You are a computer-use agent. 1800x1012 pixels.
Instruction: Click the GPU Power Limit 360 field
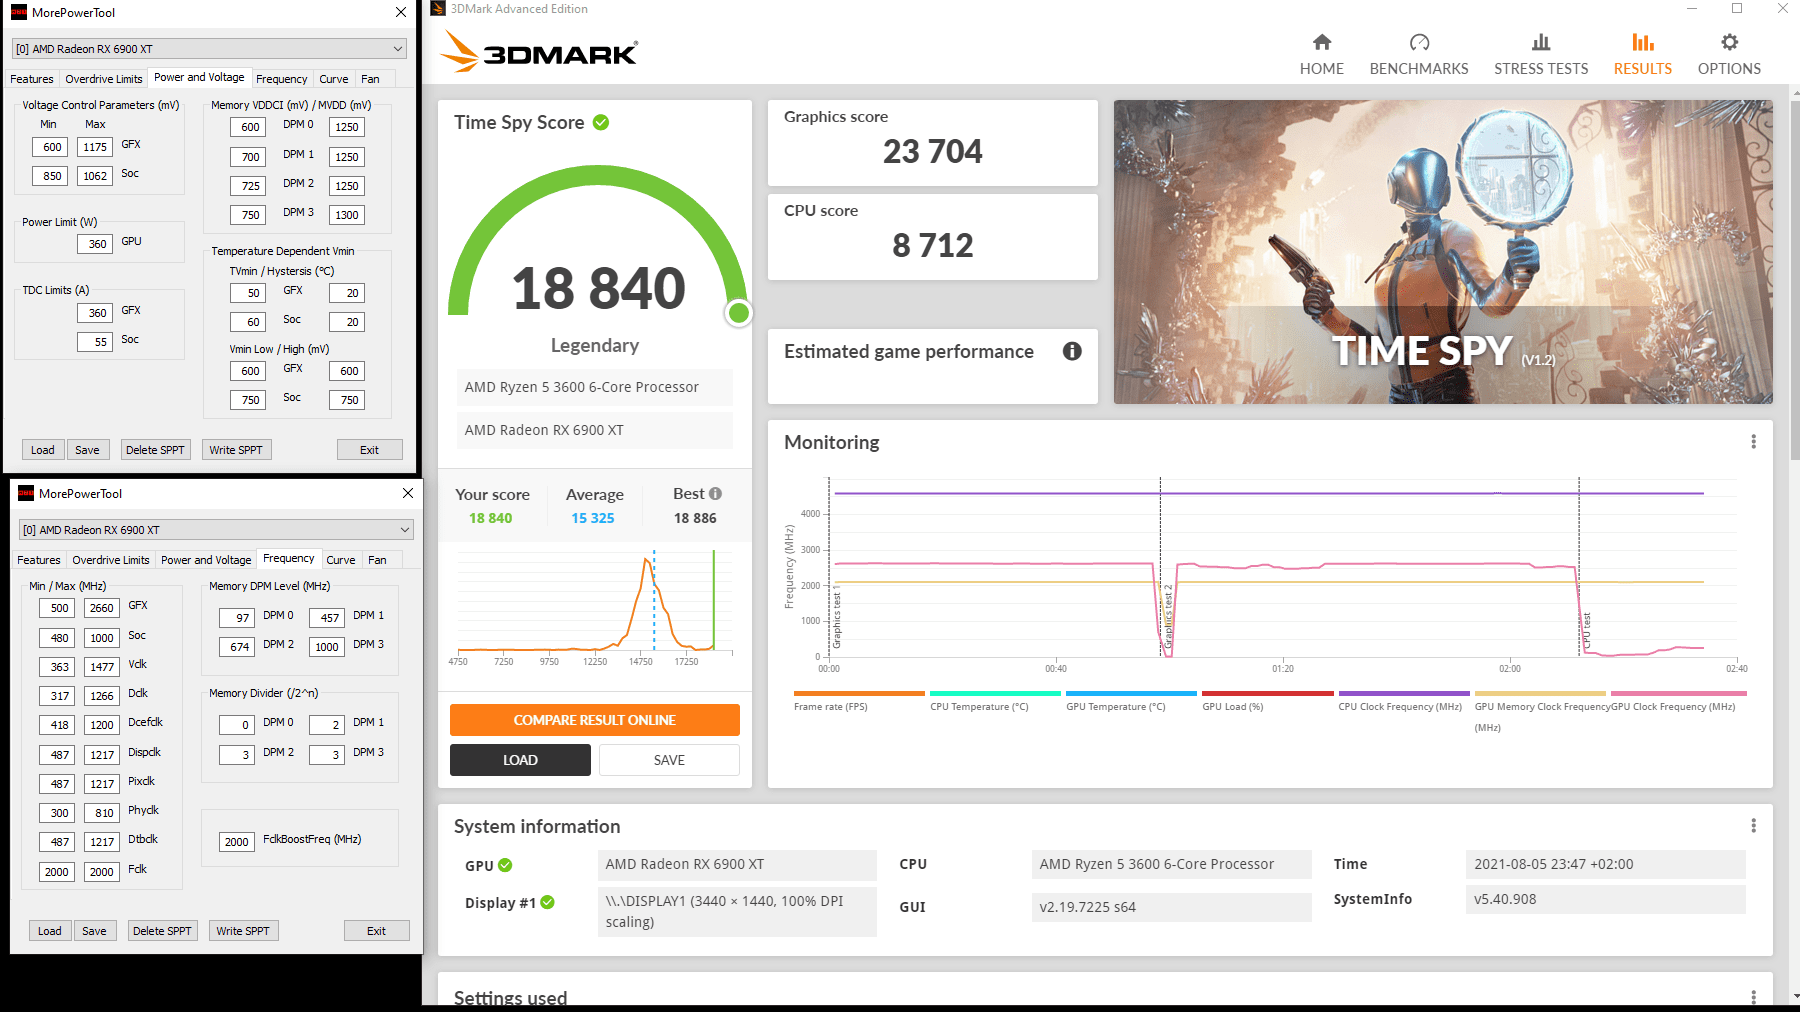[x=95, y=244]
